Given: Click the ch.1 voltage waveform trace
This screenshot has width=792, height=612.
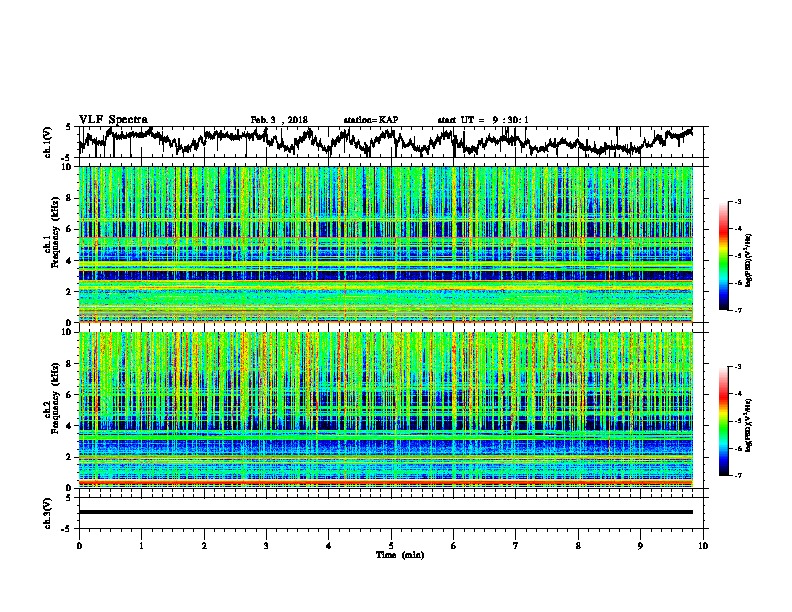Looking at the screenshot, I should 386,141.
